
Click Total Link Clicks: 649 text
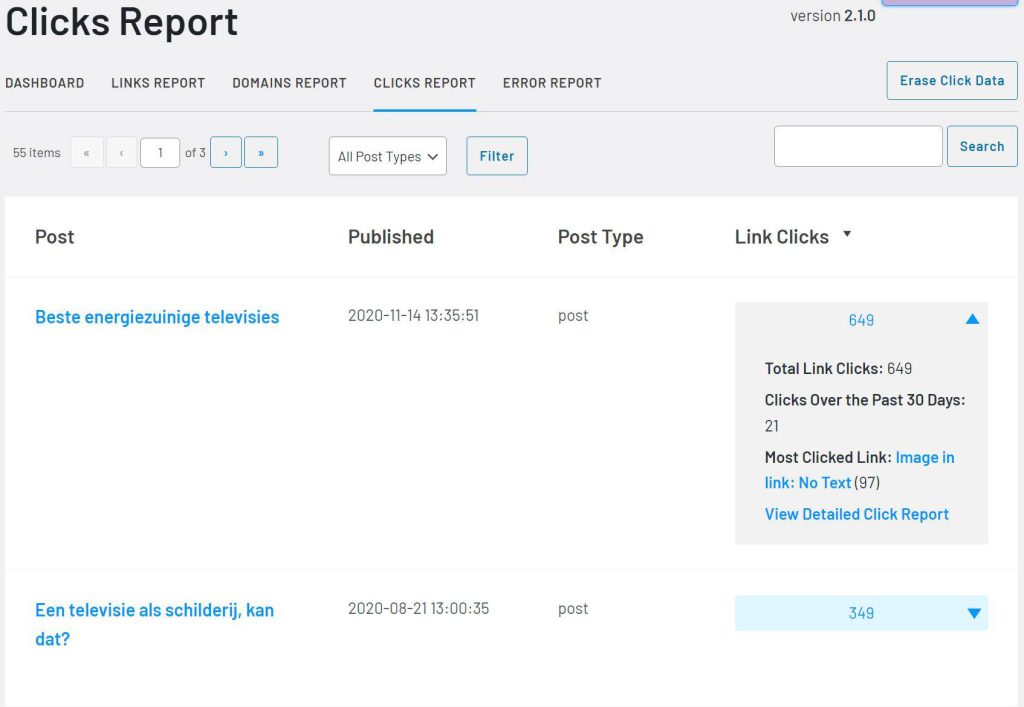839,368
